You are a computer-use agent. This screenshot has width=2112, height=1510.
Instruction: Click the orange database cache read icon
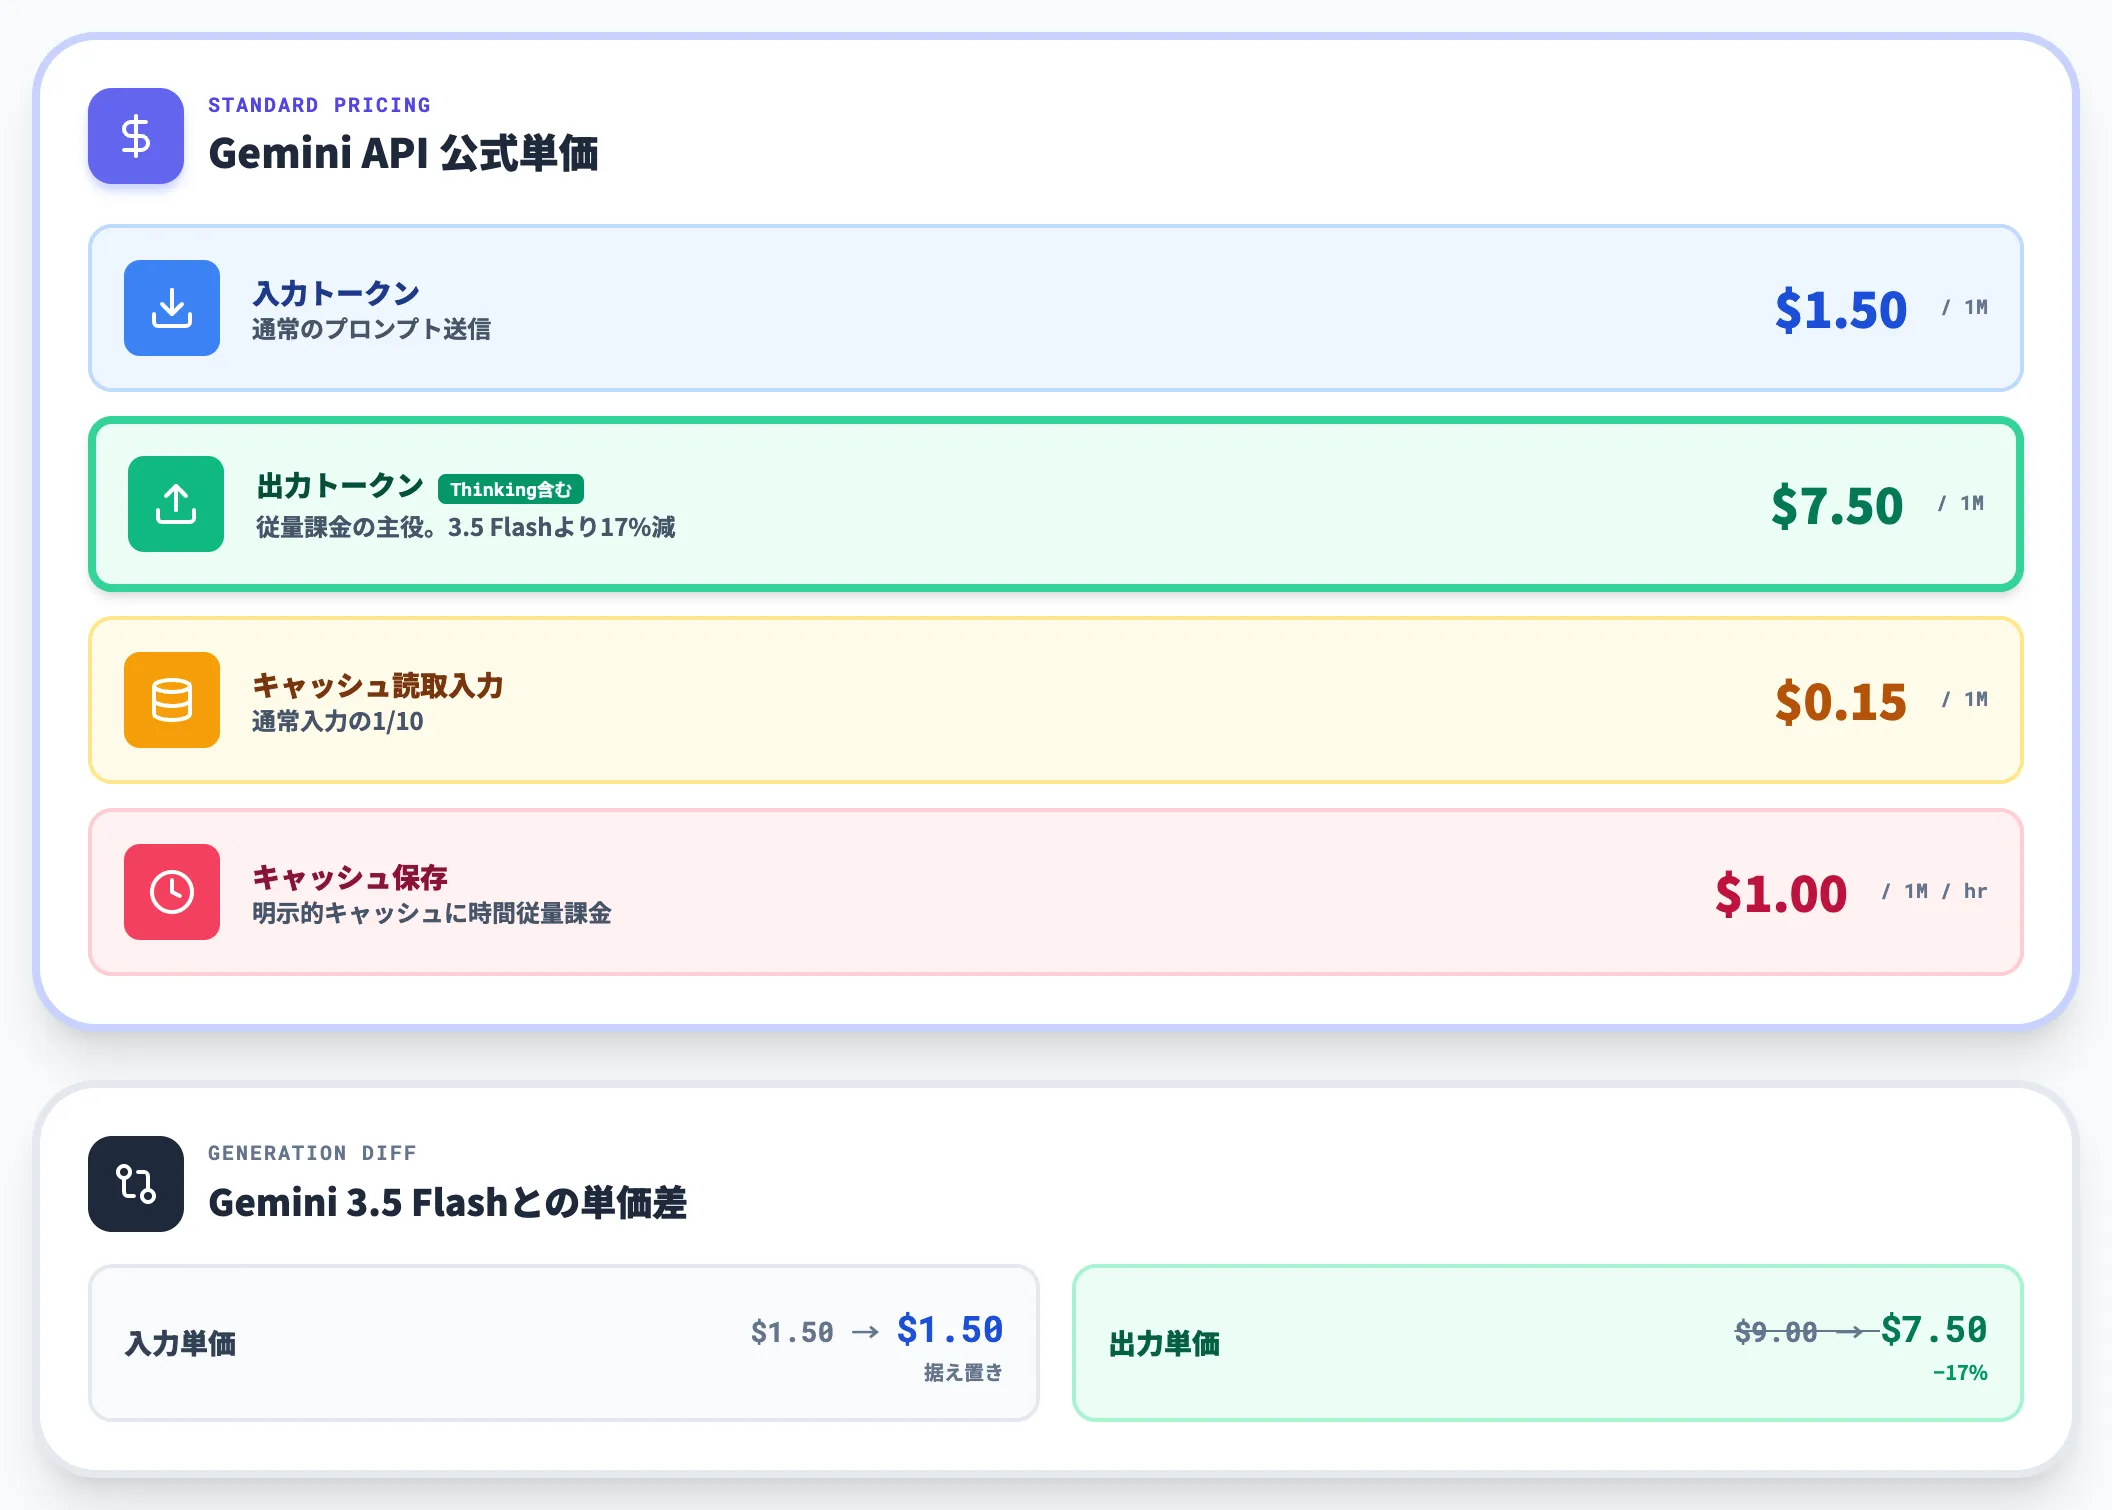click(172, 700)
